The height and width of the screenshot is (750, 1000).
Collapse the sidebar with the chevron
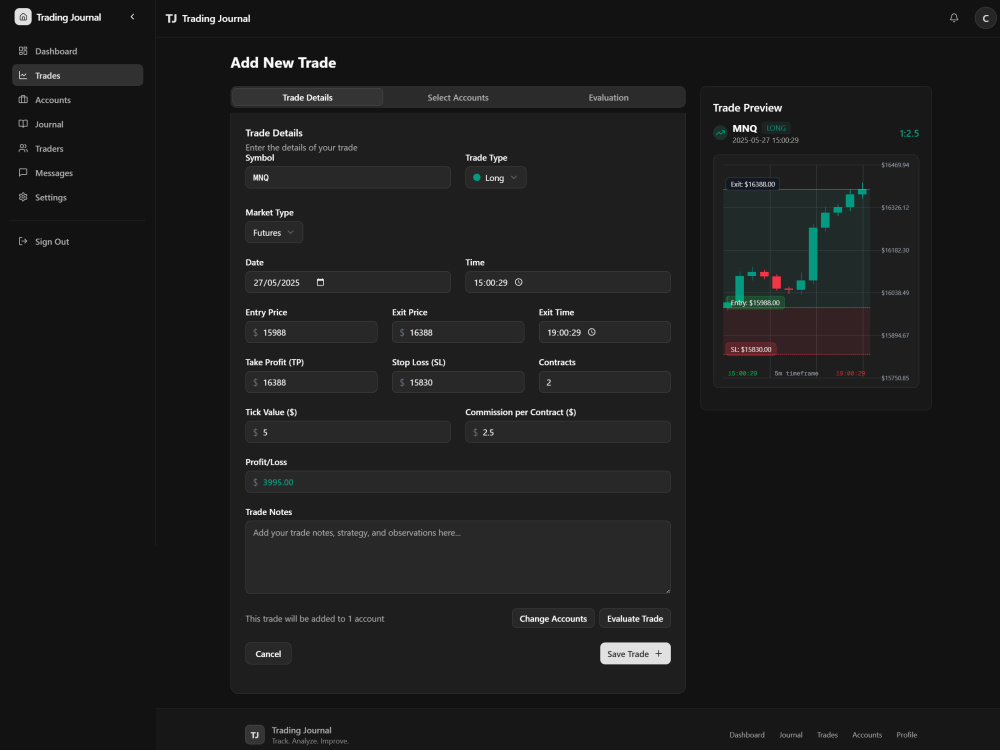(x=133, y=17)
